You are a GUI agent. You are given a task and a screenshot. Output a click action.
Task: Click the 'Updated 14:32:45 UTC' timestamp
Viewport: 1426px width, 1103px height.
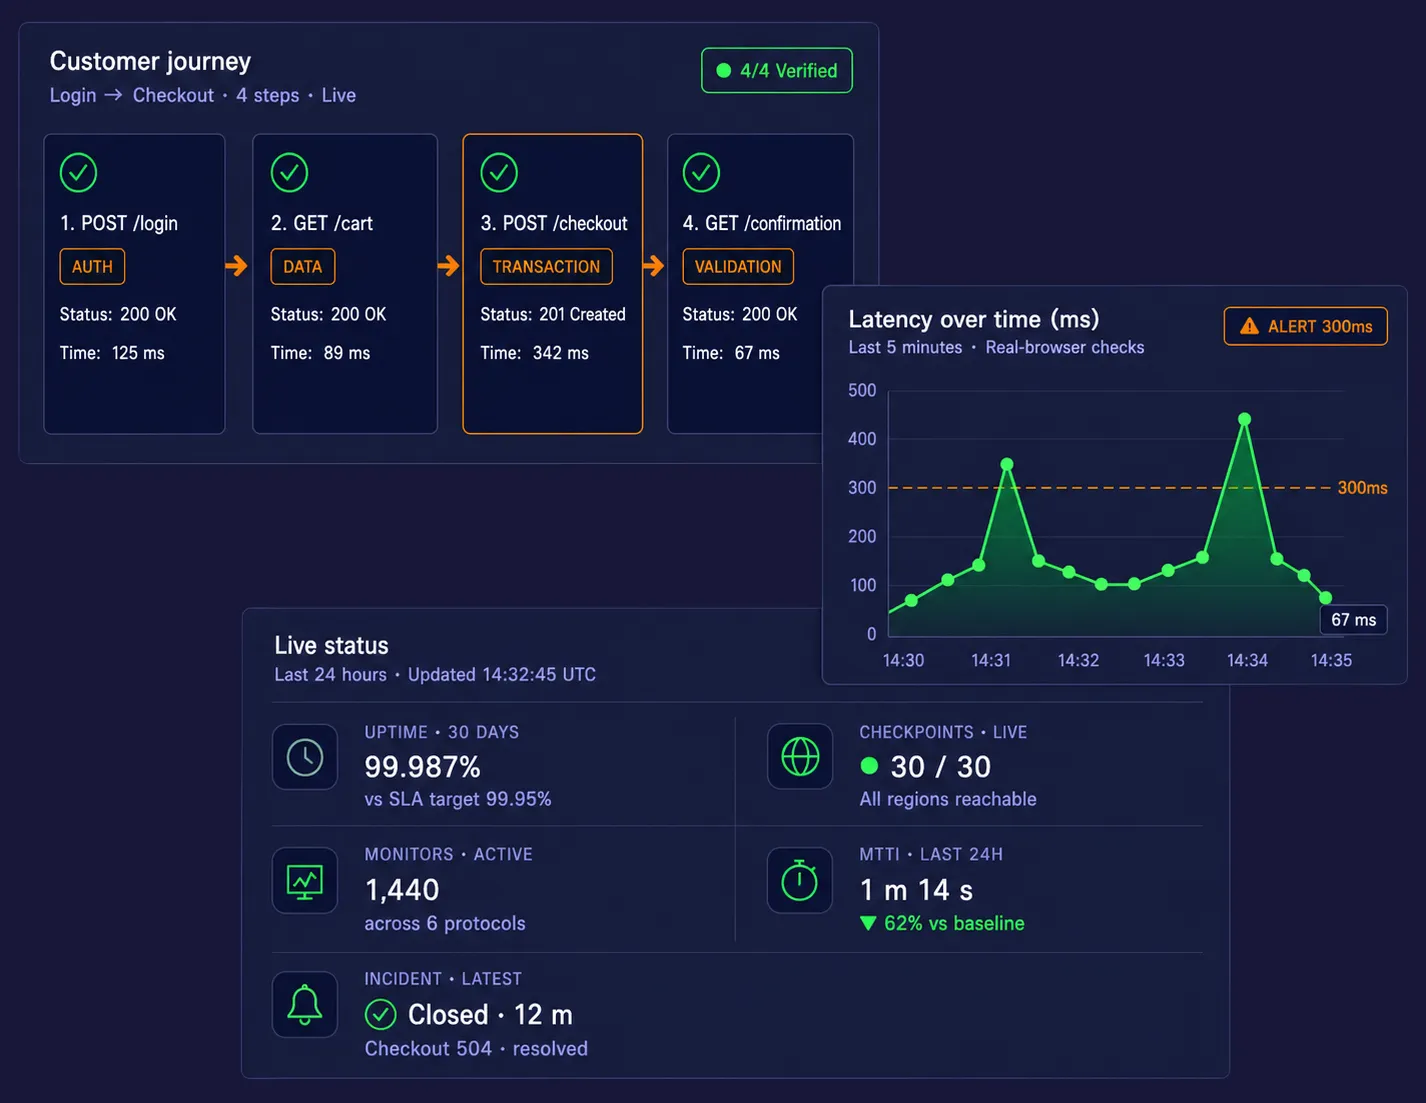[x=502, y=674]
